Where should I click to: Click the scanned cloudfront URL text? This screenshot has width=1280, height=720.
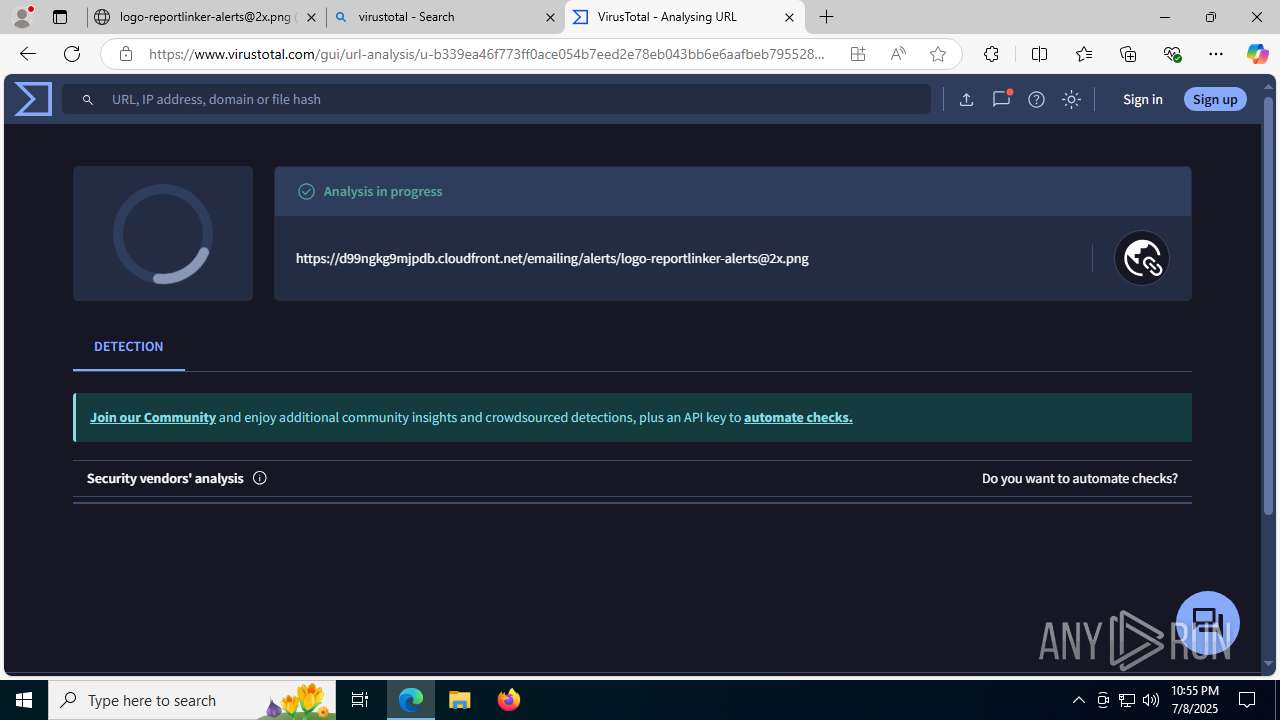(x=552, y=258)
